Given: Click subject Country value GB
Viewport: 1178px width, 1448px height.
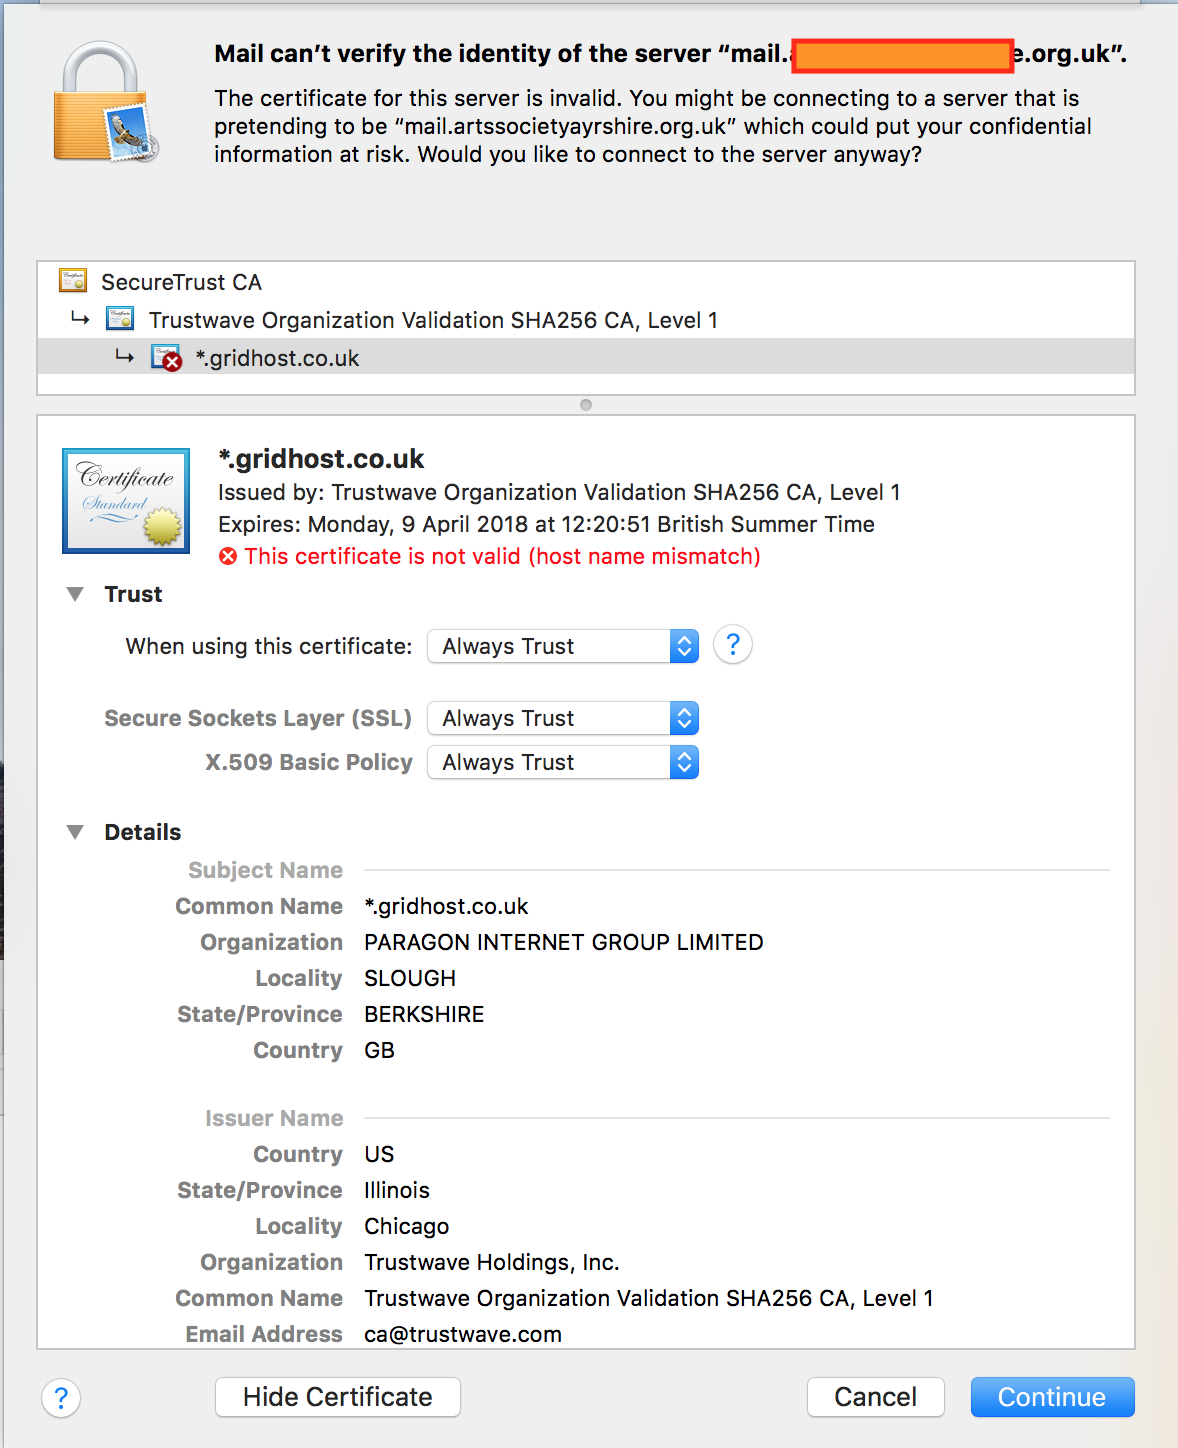Looking at the screenshot, I should point(379,1050).
